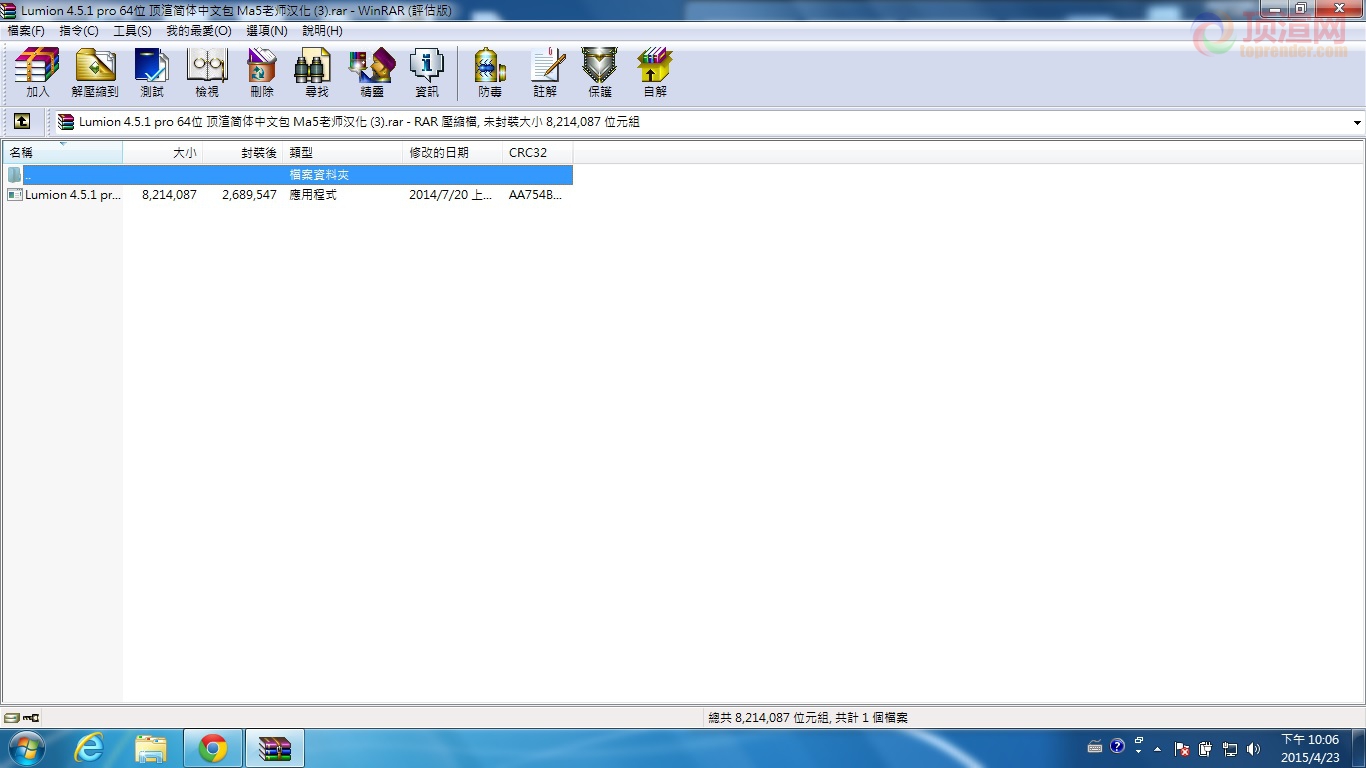Open the 指令(C) menu

point(79,31)
